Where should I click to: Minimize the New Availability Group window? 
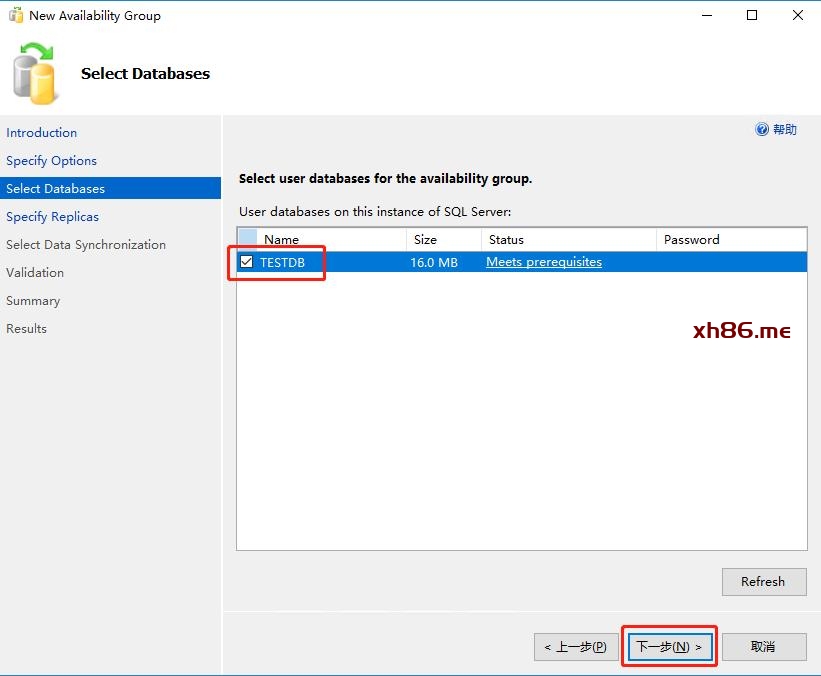click(x=706, y=15)
